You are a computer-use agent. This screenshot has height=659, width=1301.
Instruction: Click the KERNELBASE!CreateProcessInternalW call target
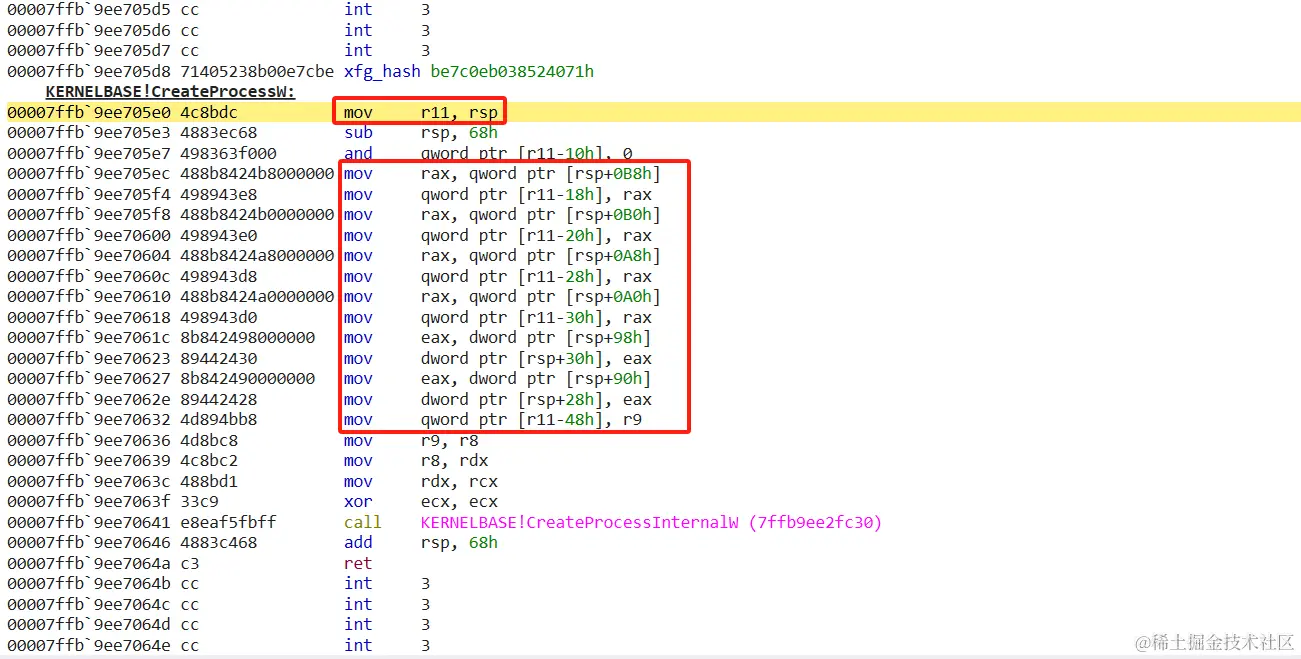[651, 522]
